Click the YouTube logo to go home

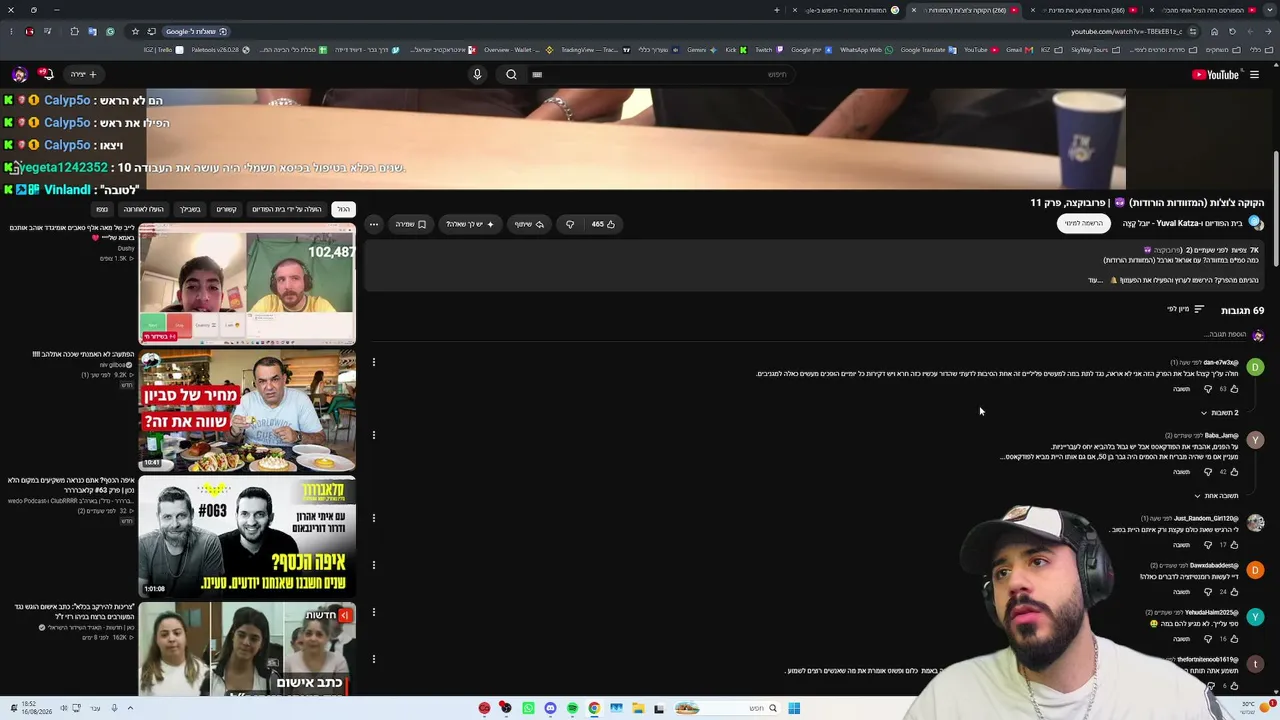click(1215, 74)
